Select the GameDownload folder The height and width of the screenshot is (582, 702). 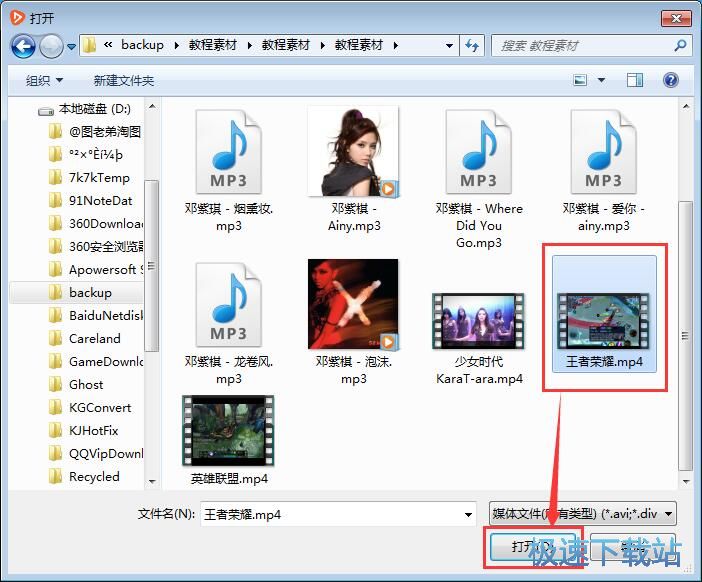tap(96, 362)
